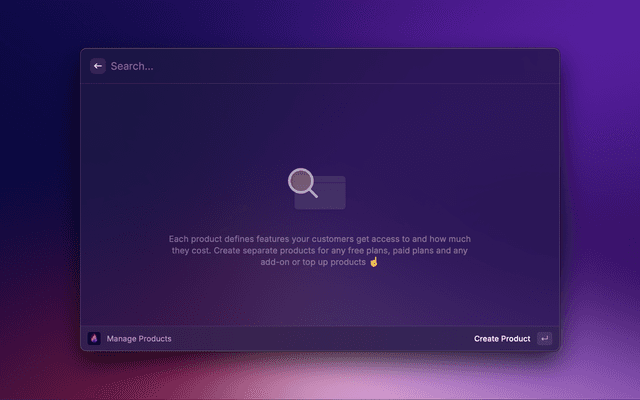The height and width of the screenshot is (400, 640).
Task: Click the Enter key icon
Action: click(544, 338)
